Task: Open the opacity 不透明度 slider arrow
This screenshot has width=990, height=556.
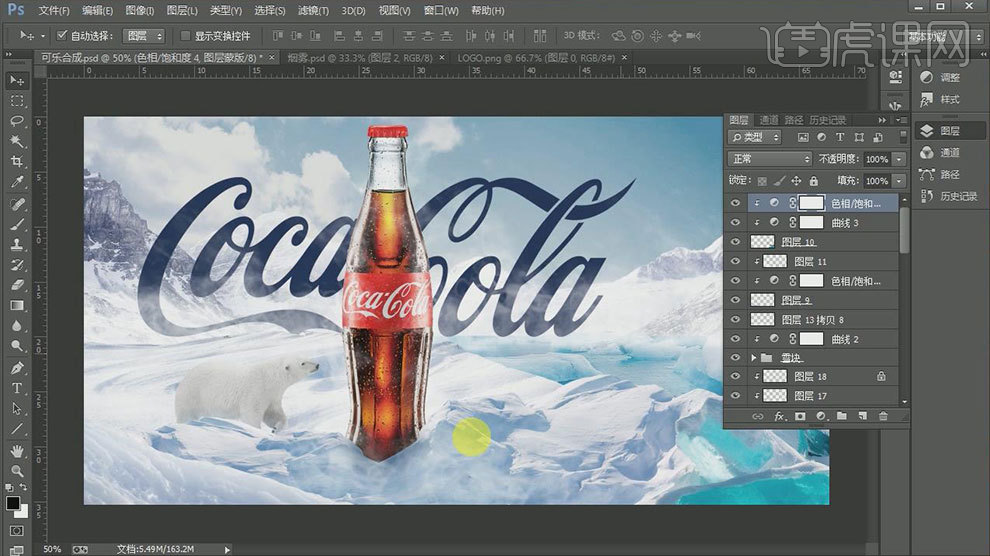Action: pos(899,159)
